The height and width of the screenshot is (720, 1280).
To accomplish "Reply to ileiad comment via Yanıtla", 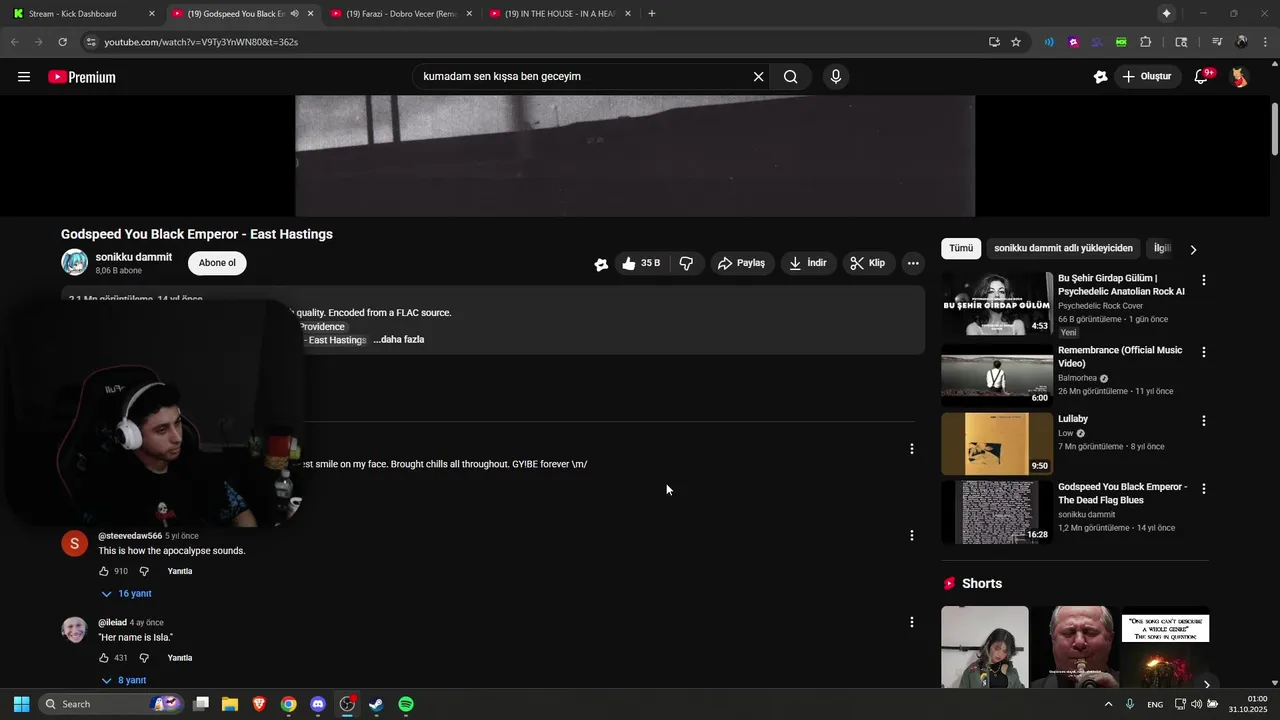I will (x=180, y=658).
